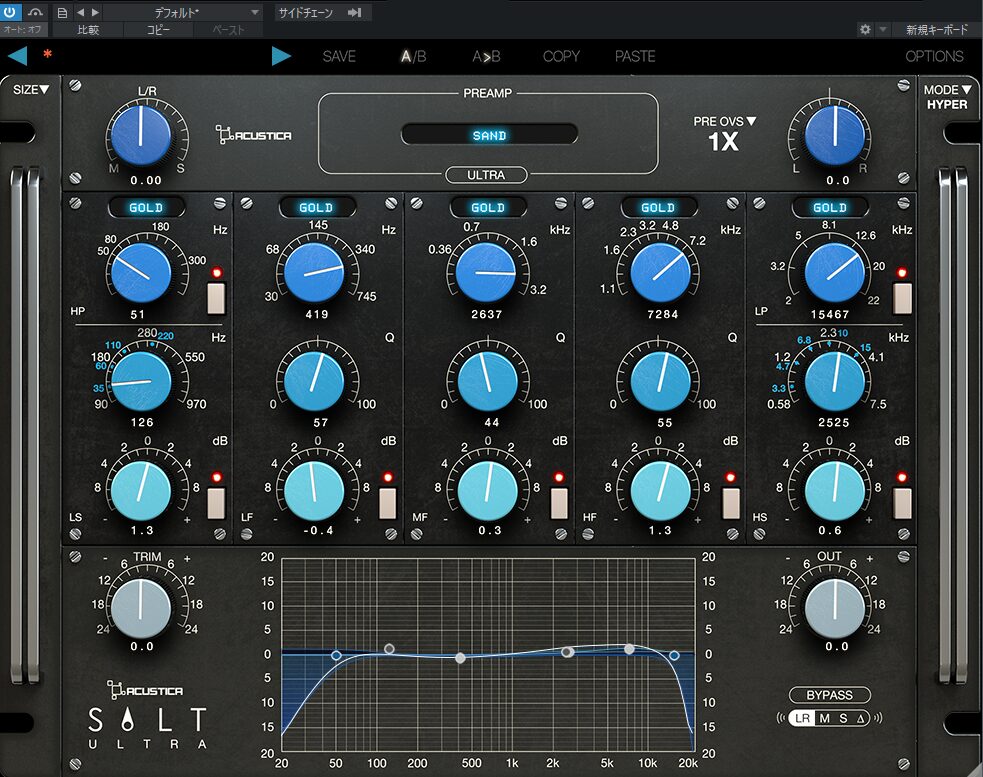The width and height of the screenshot is (983, 777).
Task: Click the Acustica logo near the preamp
Action: pos(253,133)
